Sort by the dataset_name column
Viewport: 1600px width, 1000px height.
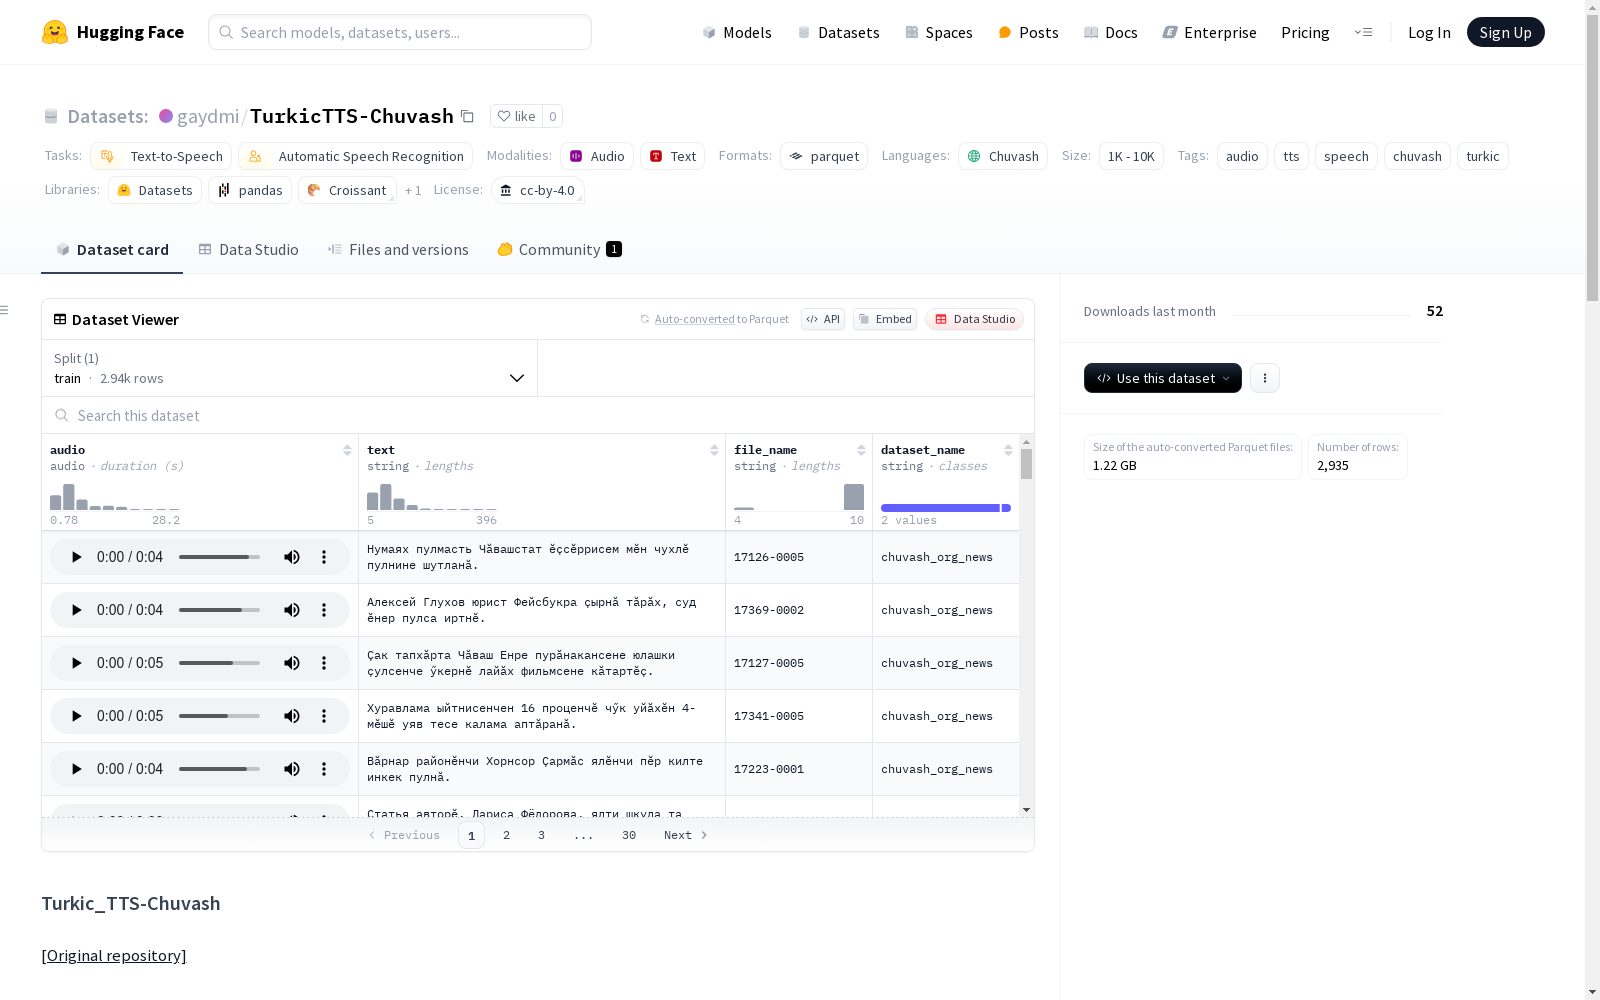tap(1008, 450)
